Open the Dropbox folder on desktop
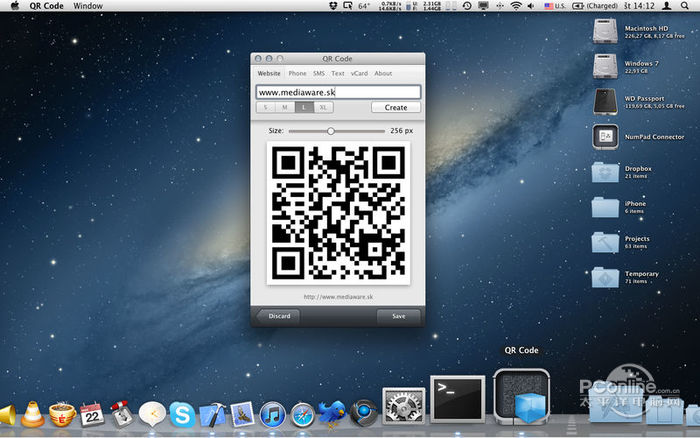700x438 pixels. 606,171
